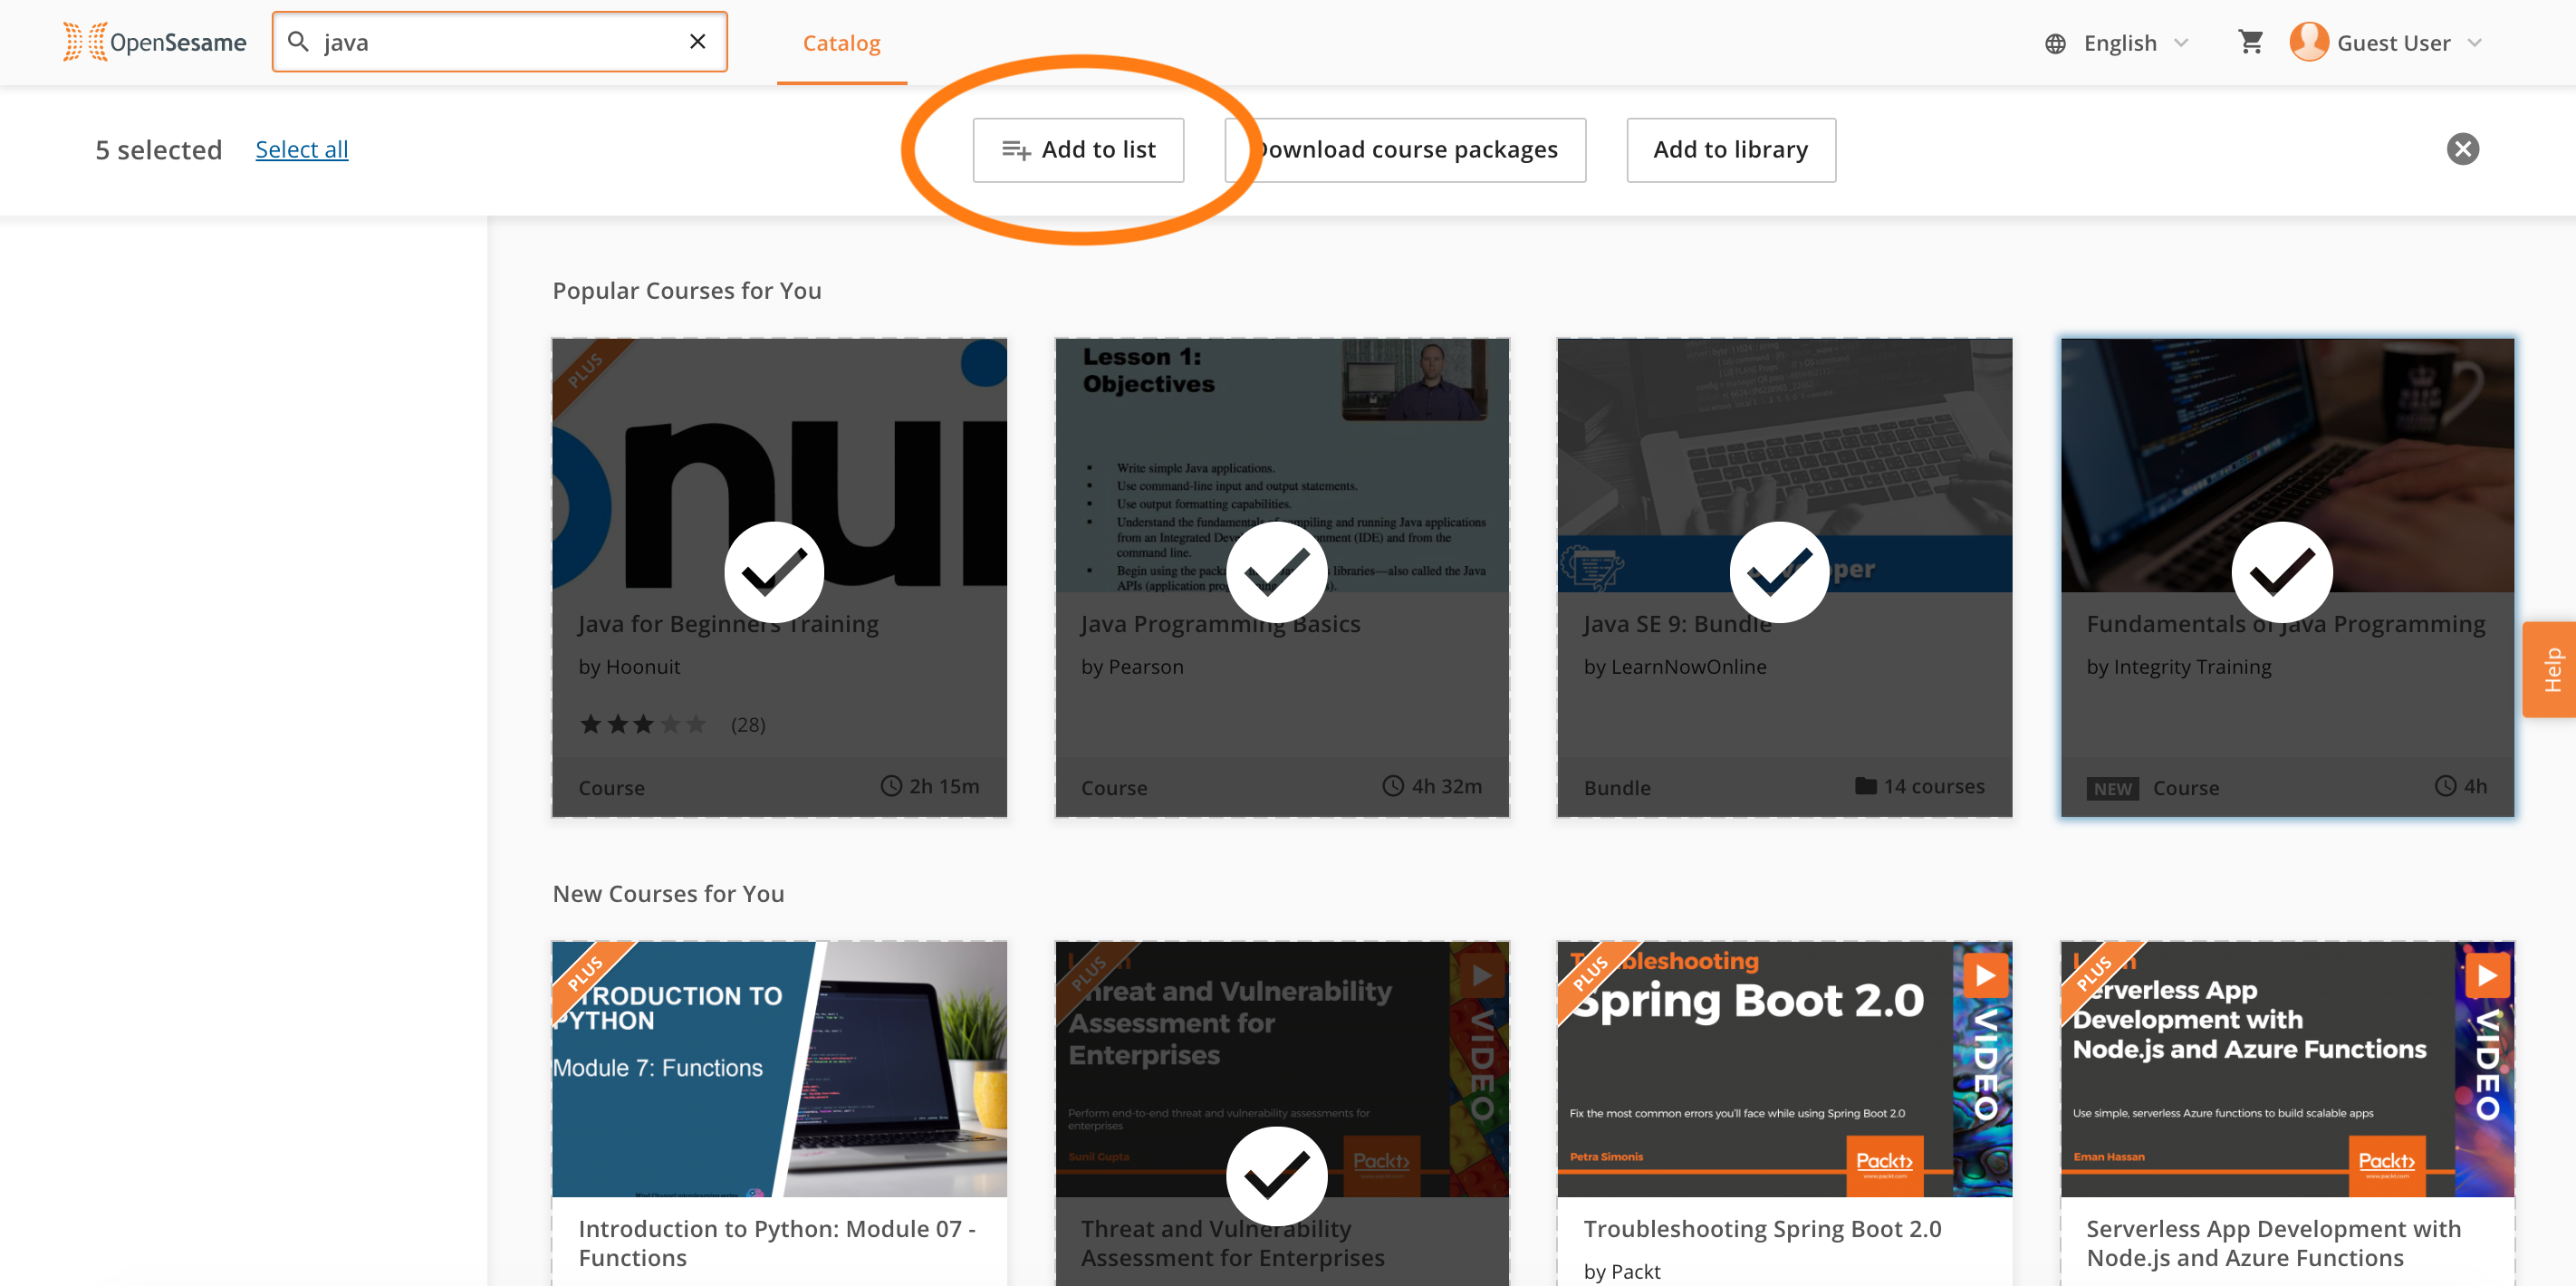
Task: Click 'by LearnNowOnline' provider text
Action: [1675, 667]
